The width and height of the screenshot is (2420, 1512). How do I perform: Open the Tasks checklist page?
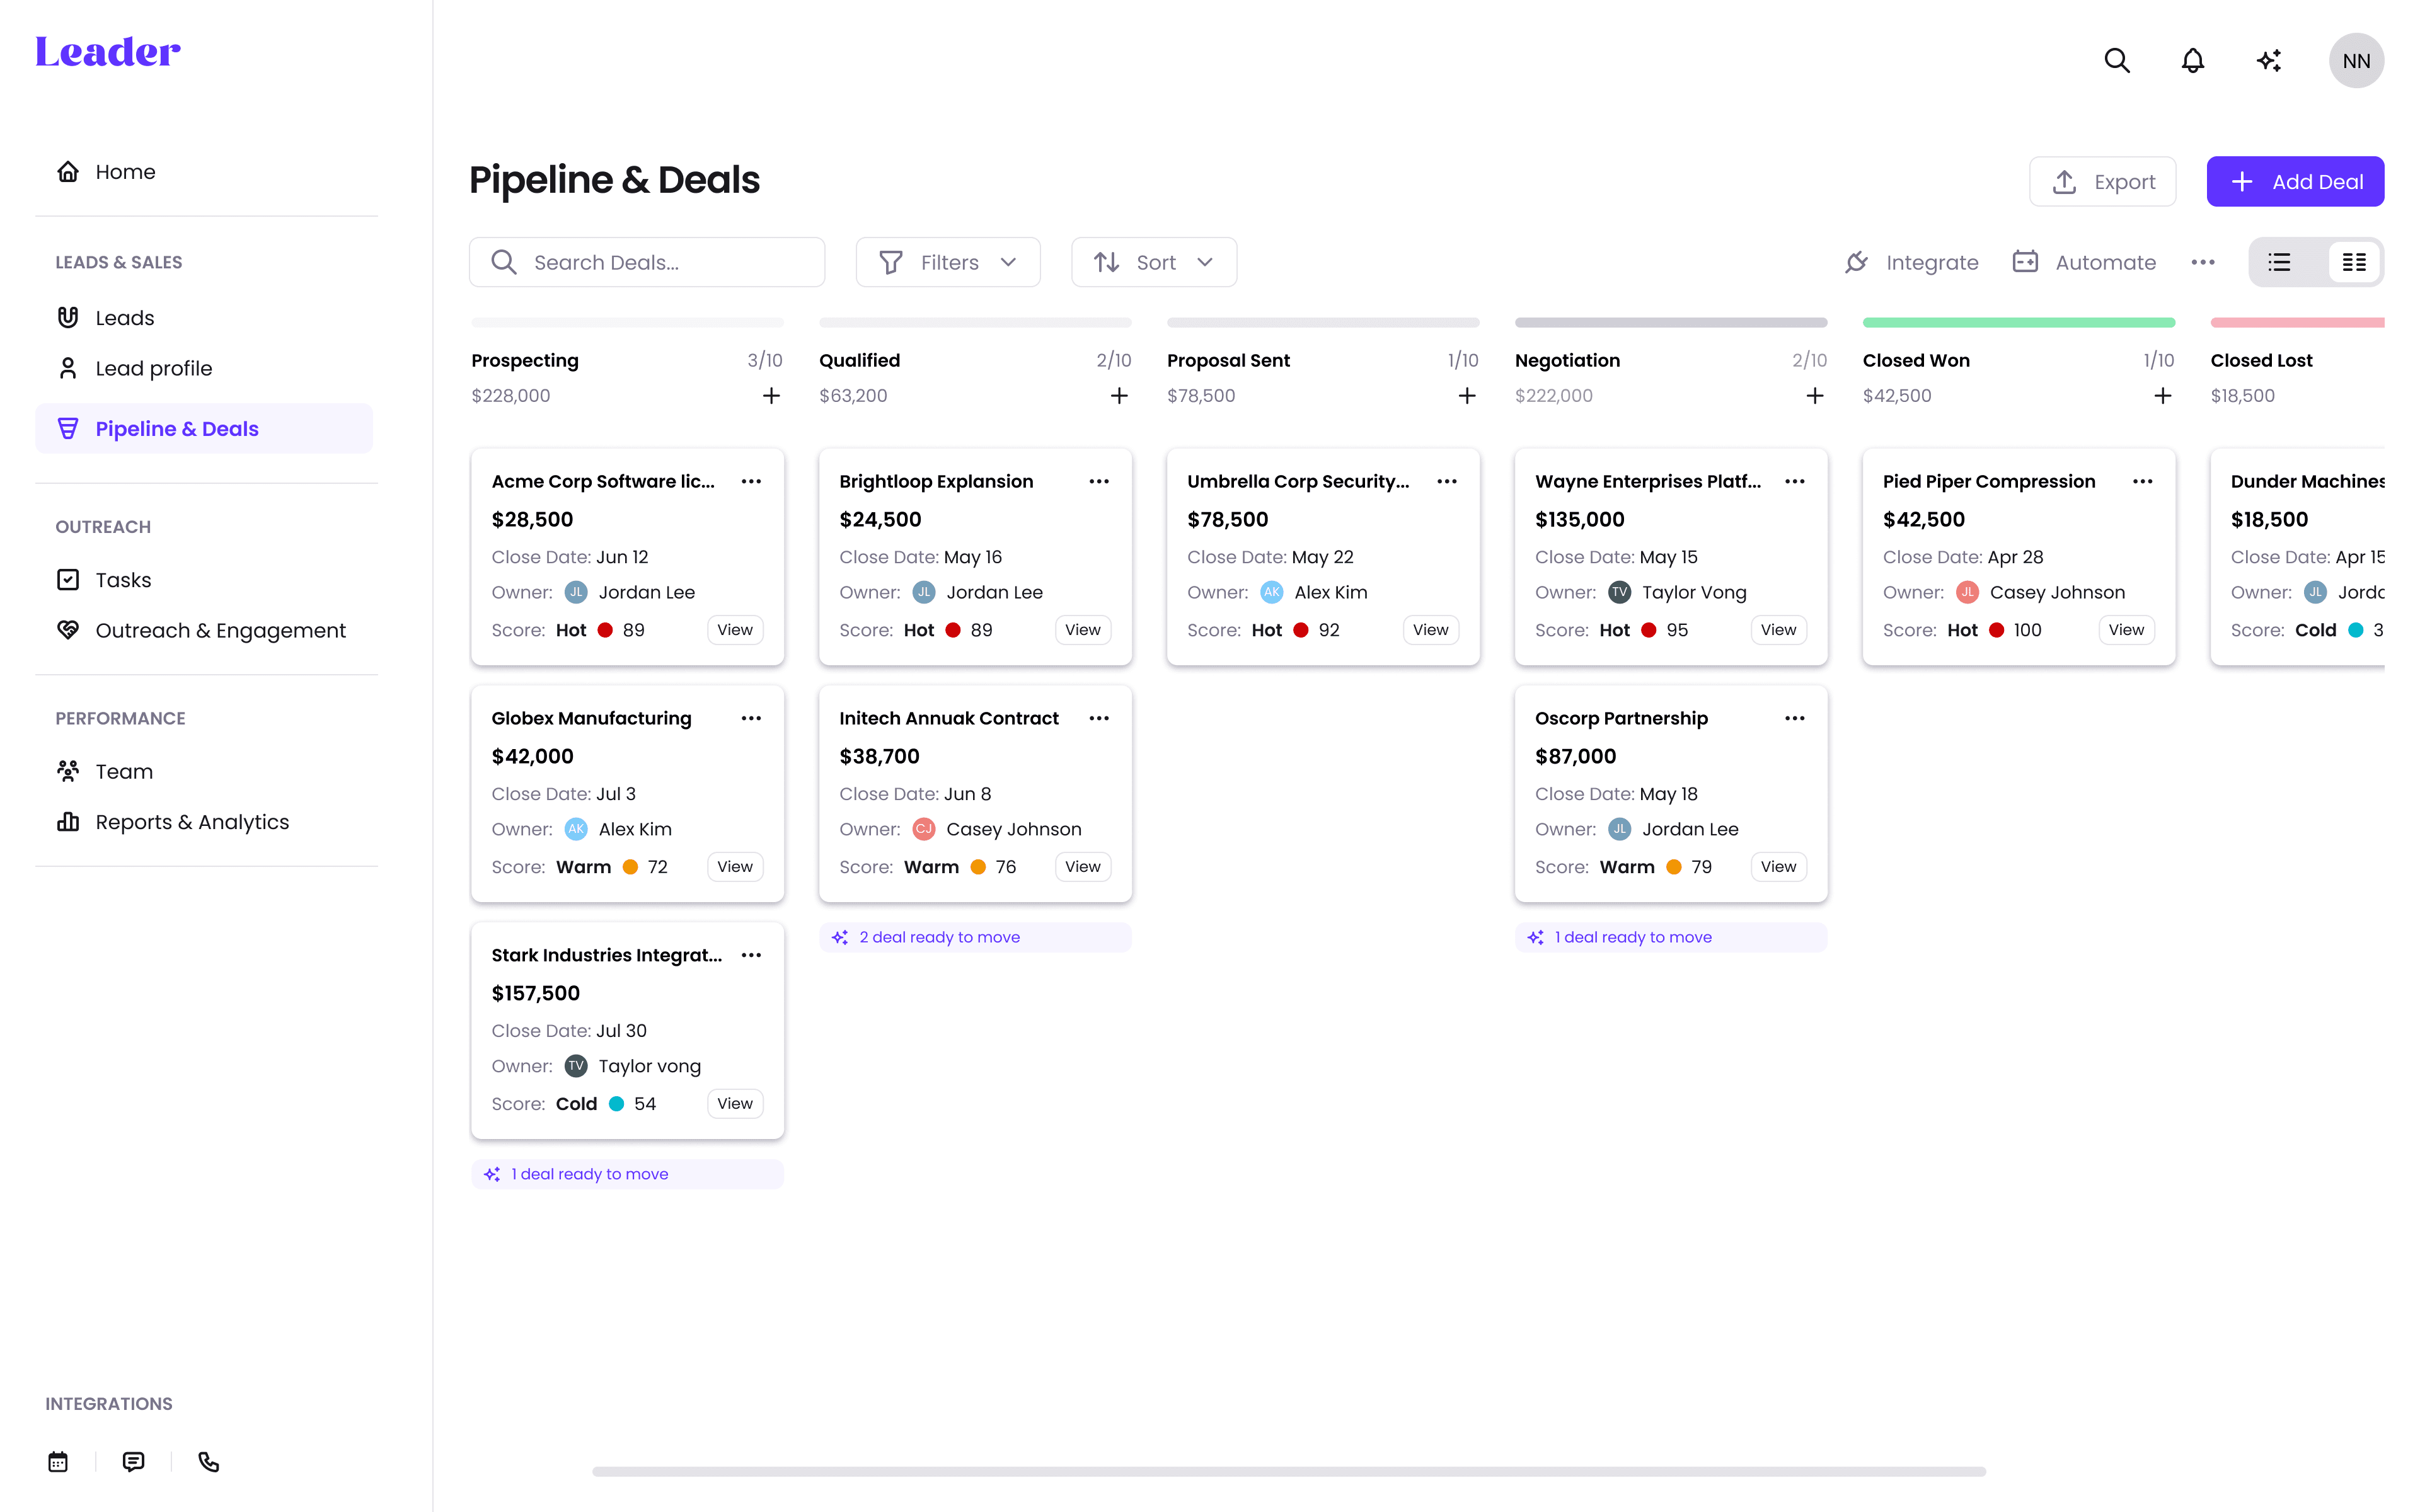coord(123,580)
